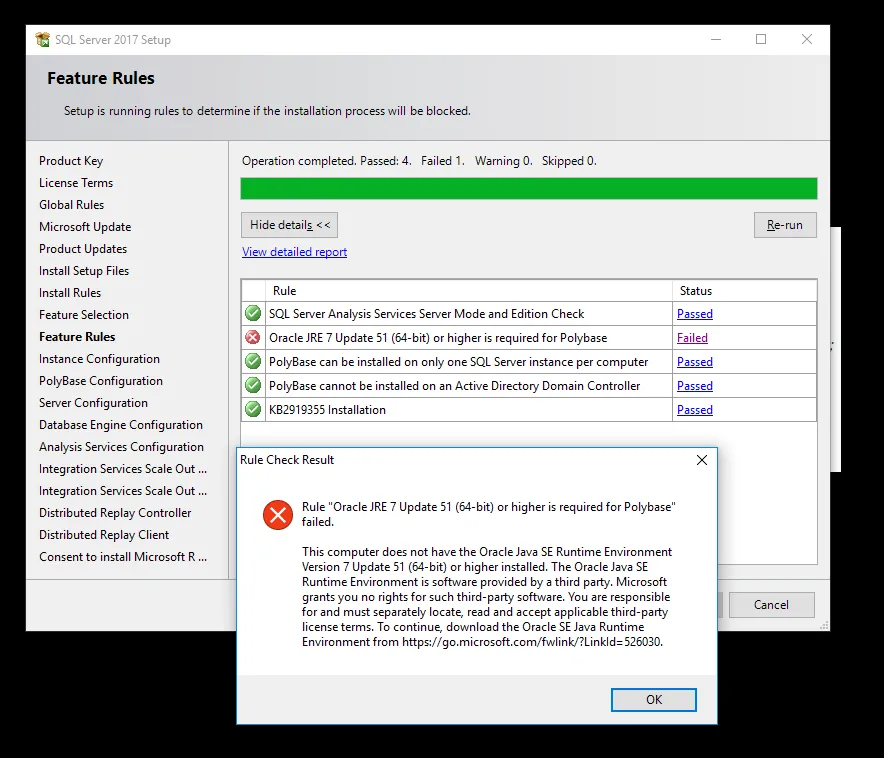The image size is (884, 758).
Task: Open the Failed status link
Action: click(692, 338)
